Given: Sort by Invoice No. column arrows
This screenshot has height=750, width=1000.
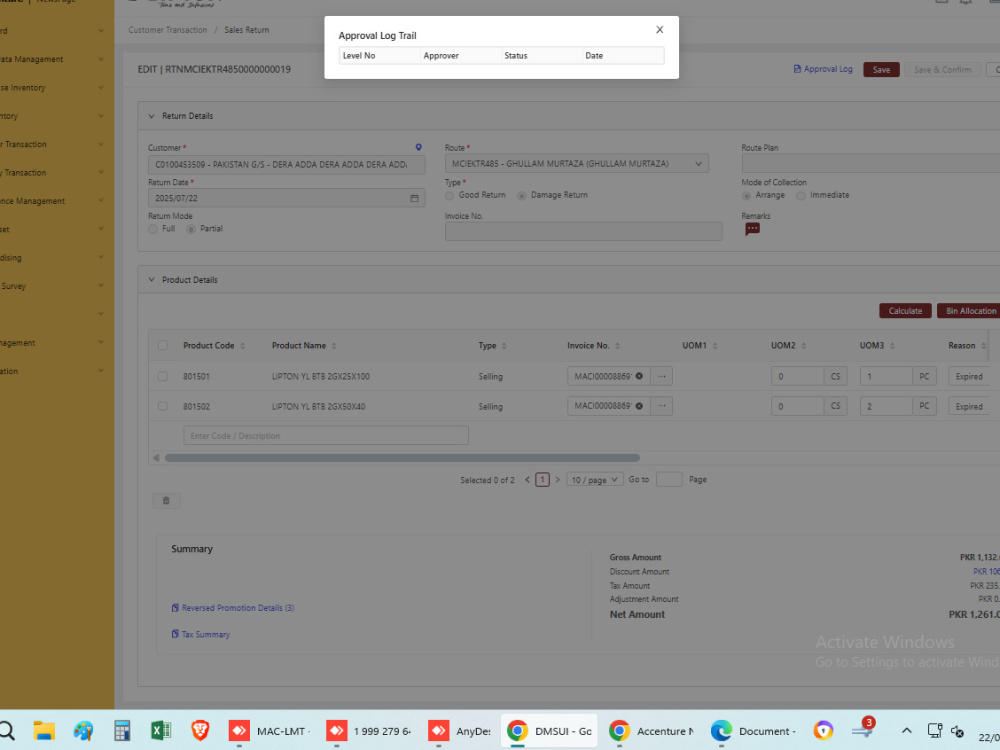Looking at the screenshot, I should pos(617,346).
